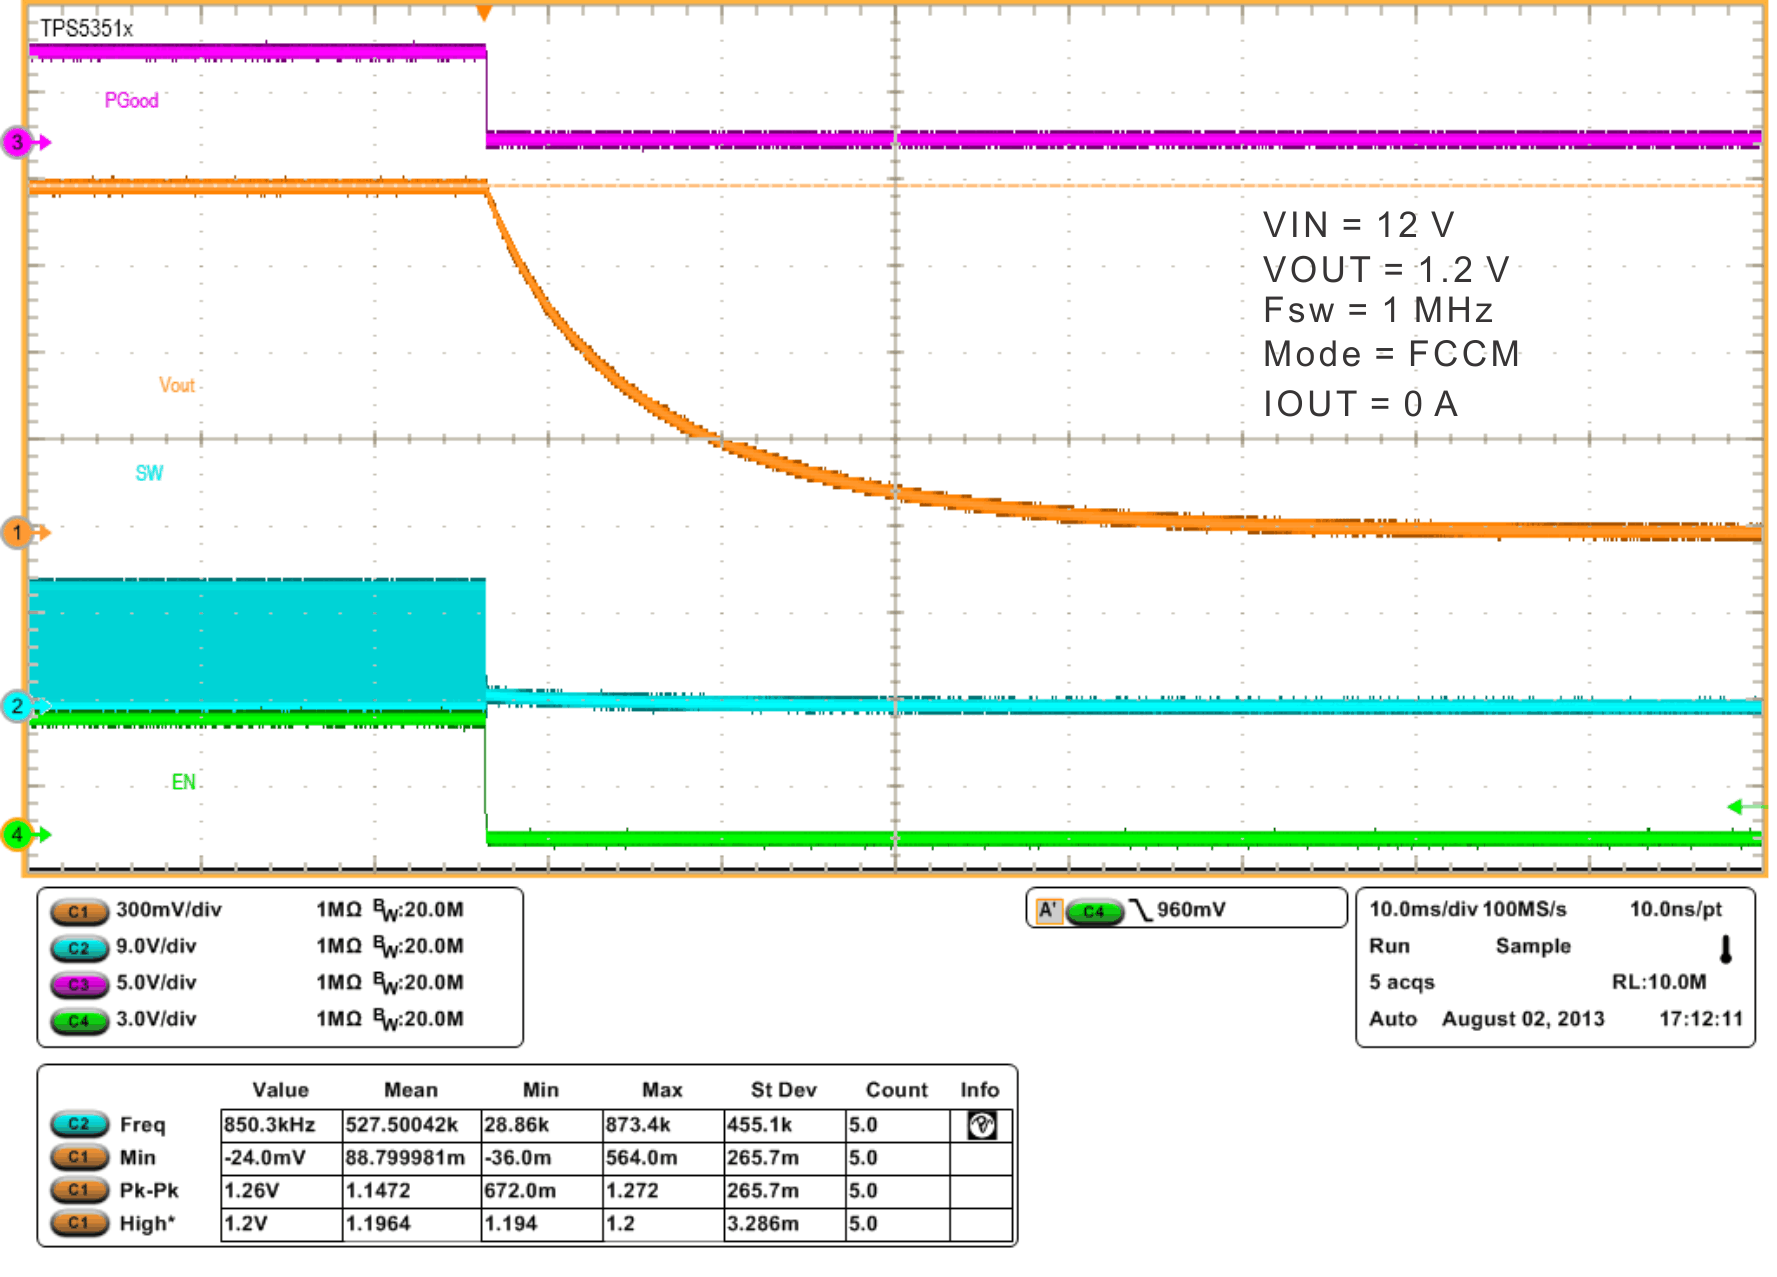
Task: Click the C3 1MΩ impedance entry
Action: (x=339, y=983)
